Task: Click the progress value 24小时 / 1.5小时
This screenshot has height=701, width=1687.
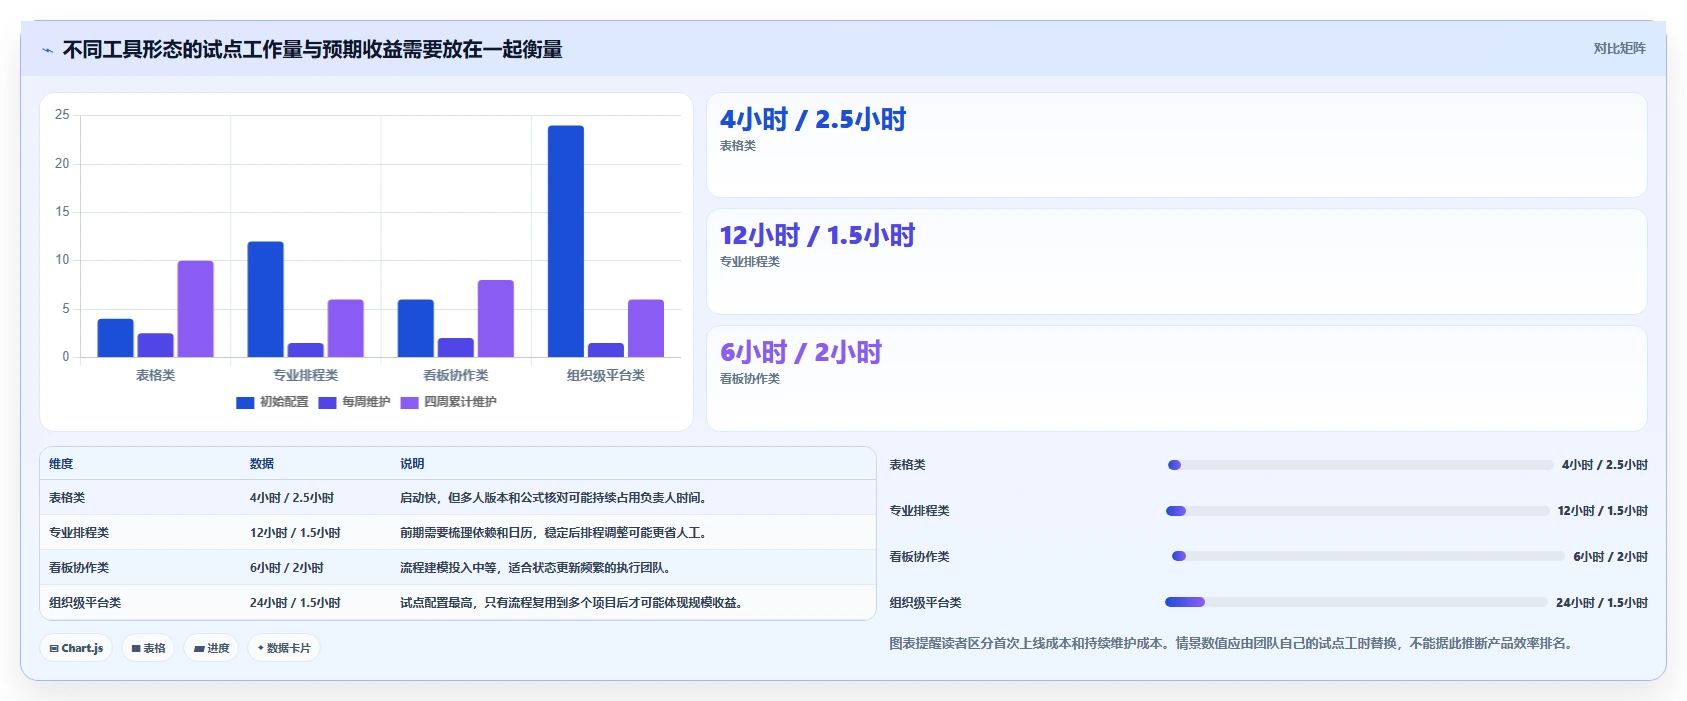Action: [x=1602, y=603]
